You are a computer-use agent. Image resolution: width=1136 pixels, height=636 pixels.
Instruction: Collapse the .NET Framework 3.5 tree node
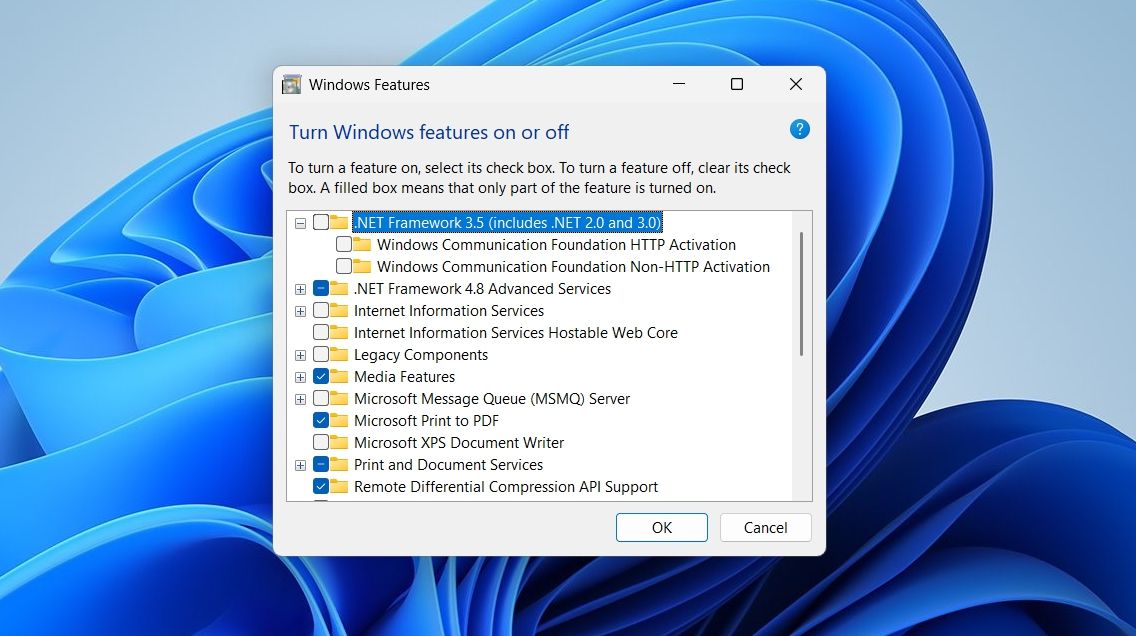tap(300, 223)
